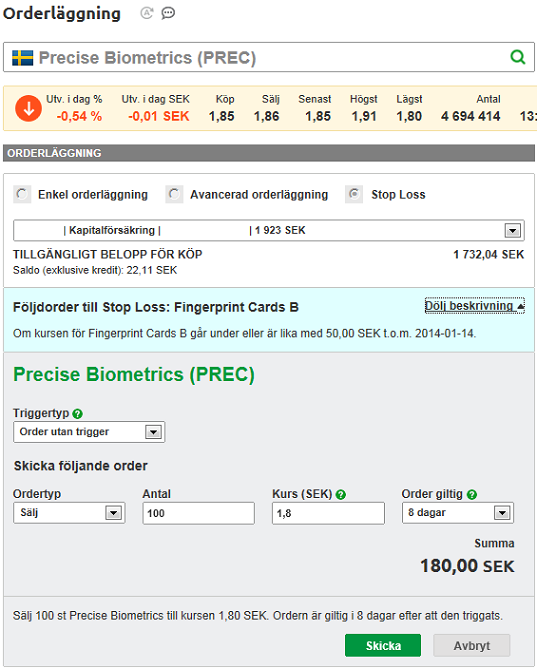Select Avancerad orderläggning radio button
The width and height of the screenshot is (537, 669).
(174, 194)
